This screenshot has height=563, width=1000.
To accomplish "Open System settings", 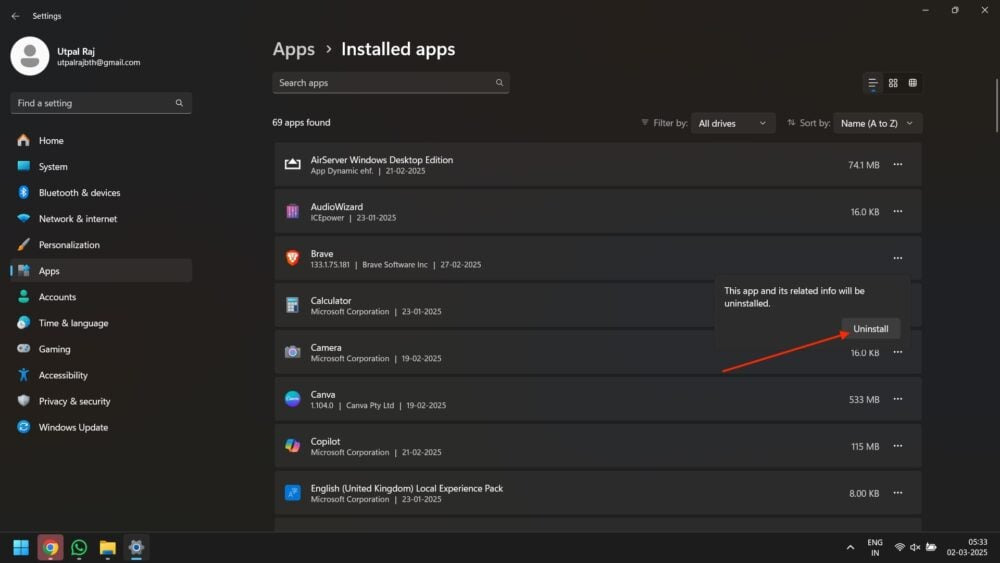I will tap(101, 166).
